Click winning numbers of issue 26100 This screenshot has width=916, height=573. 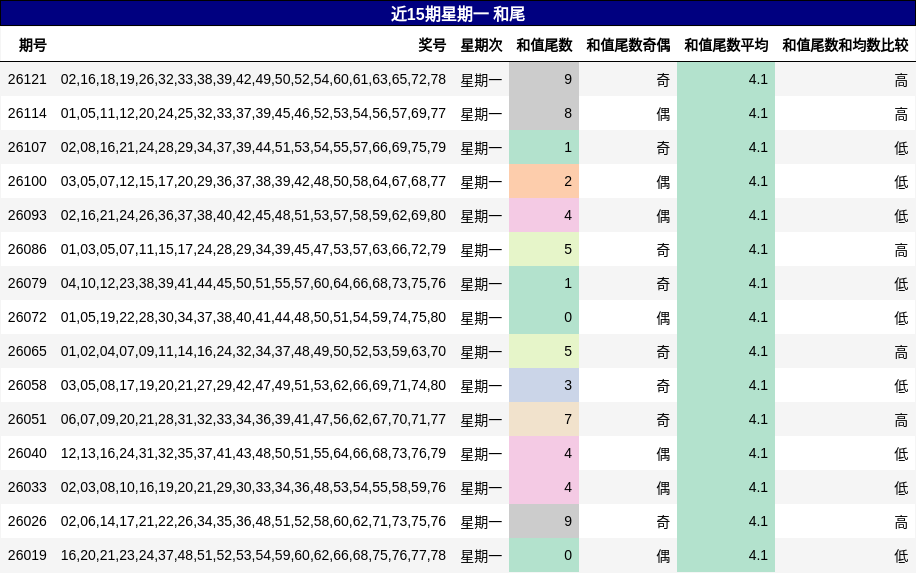(x=253, y=181)
